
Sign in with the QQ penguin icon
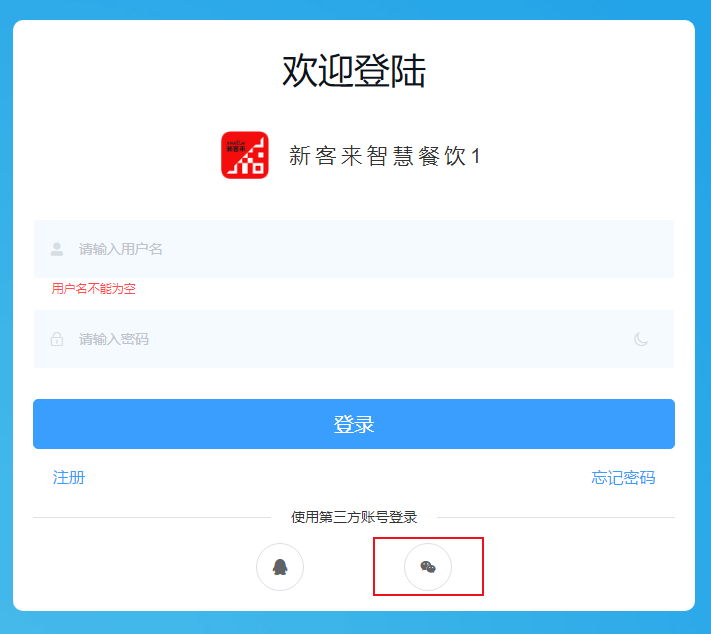tap(280, 567)
